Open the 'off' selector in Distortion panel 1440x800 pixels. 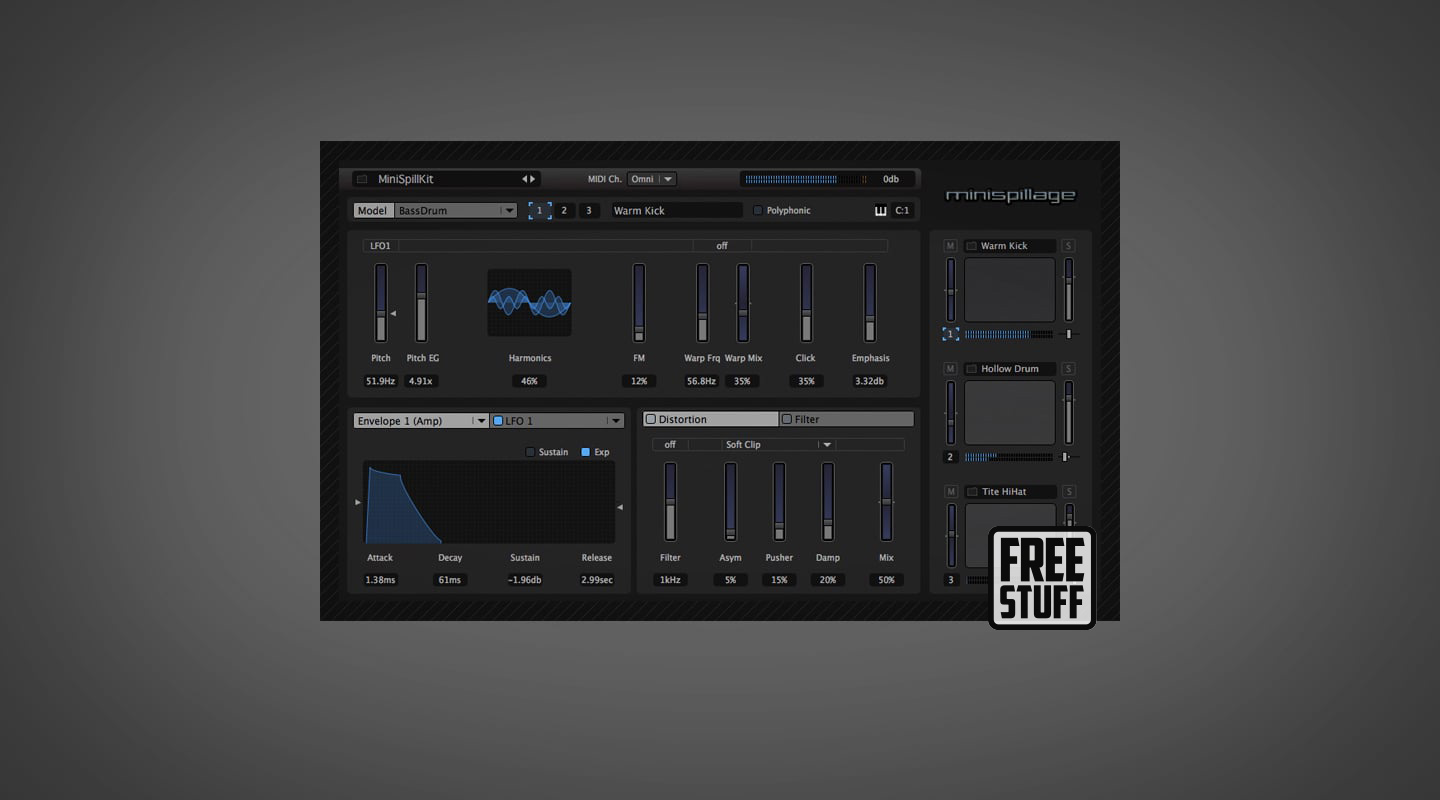pyautogui.click(x=670, y=445)
